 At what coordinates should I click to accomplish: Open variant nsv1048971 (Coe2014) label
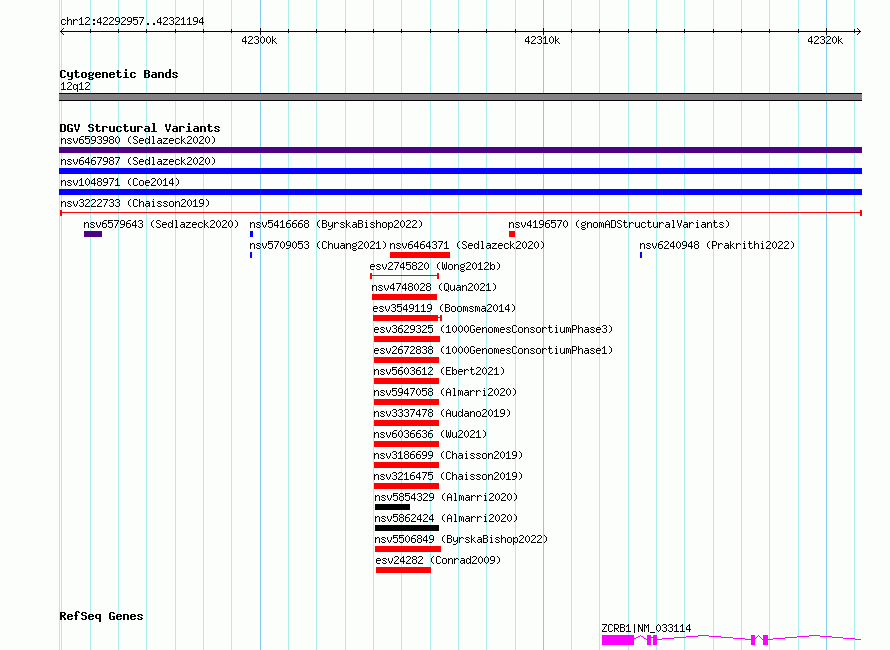[120, 182]
